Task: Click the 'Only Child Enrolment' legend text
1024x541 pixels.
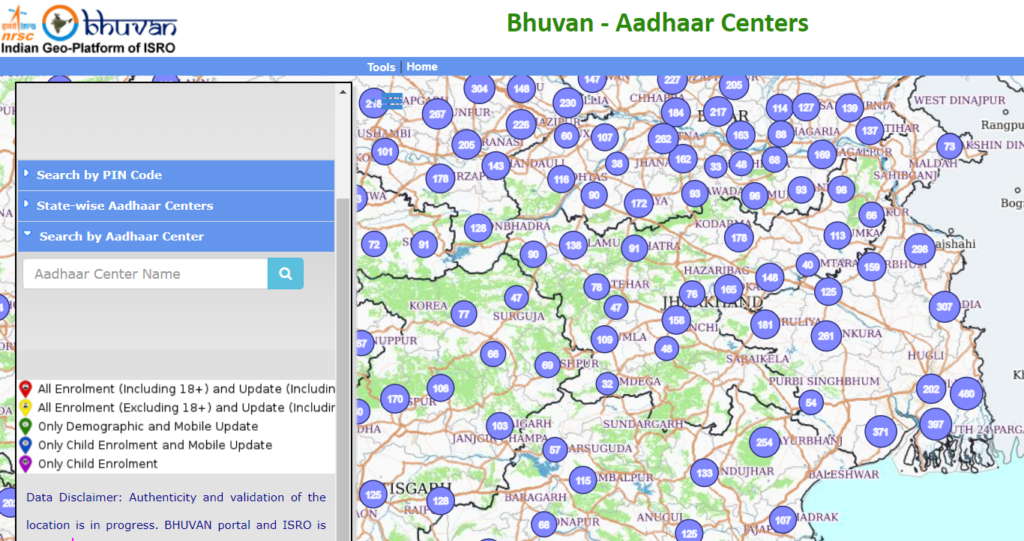Action: pos(97,464)
